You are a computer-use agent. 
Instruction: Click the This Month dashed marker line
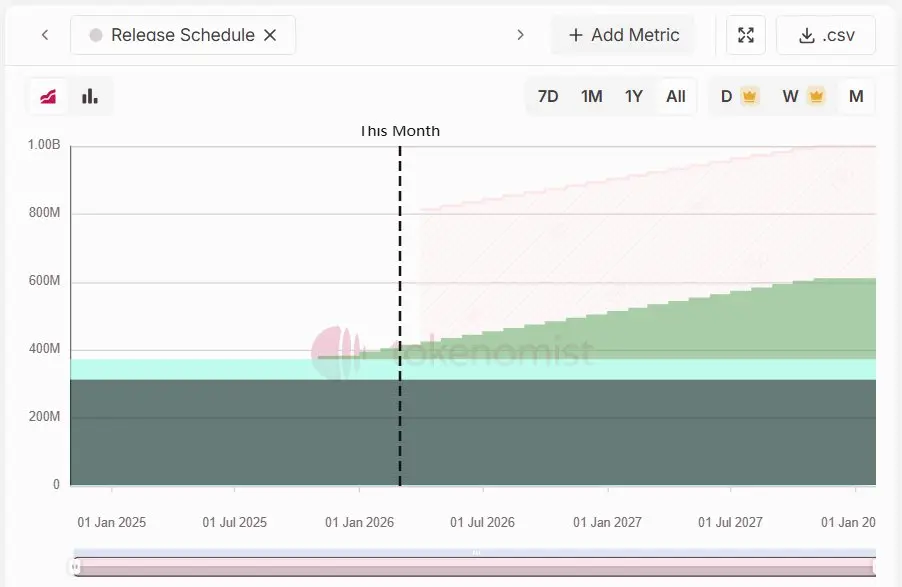(400, 315)
